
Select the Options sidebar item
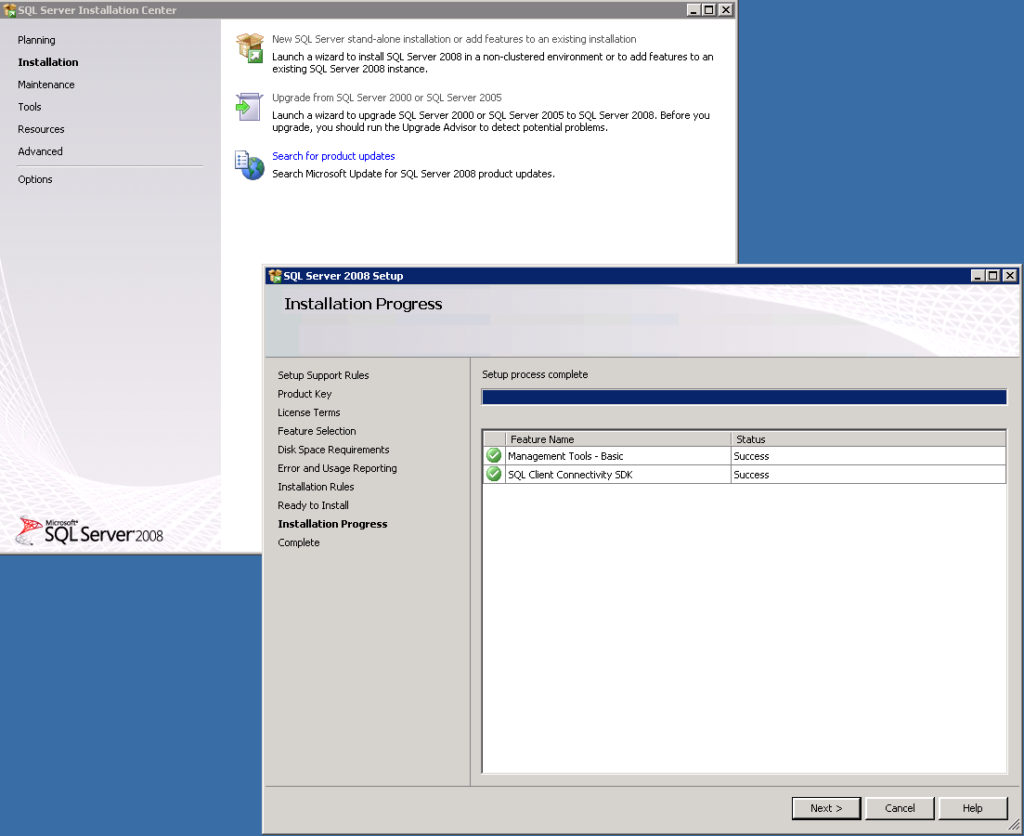pos(34,179)
